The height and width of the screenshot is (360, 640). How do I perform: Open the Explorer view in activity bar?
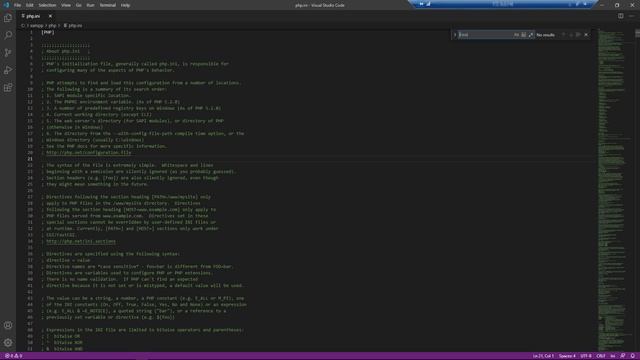point(8,18)
